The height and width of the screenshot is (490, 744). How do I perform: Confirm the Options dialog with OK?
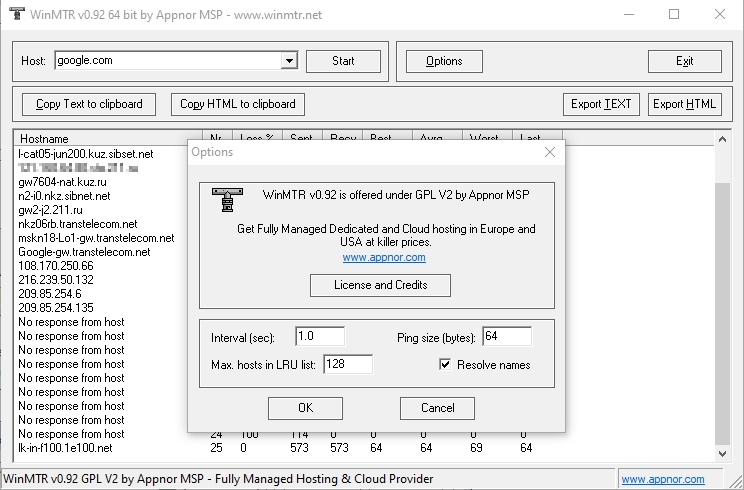pyautogui.click(x=305, y=408)
